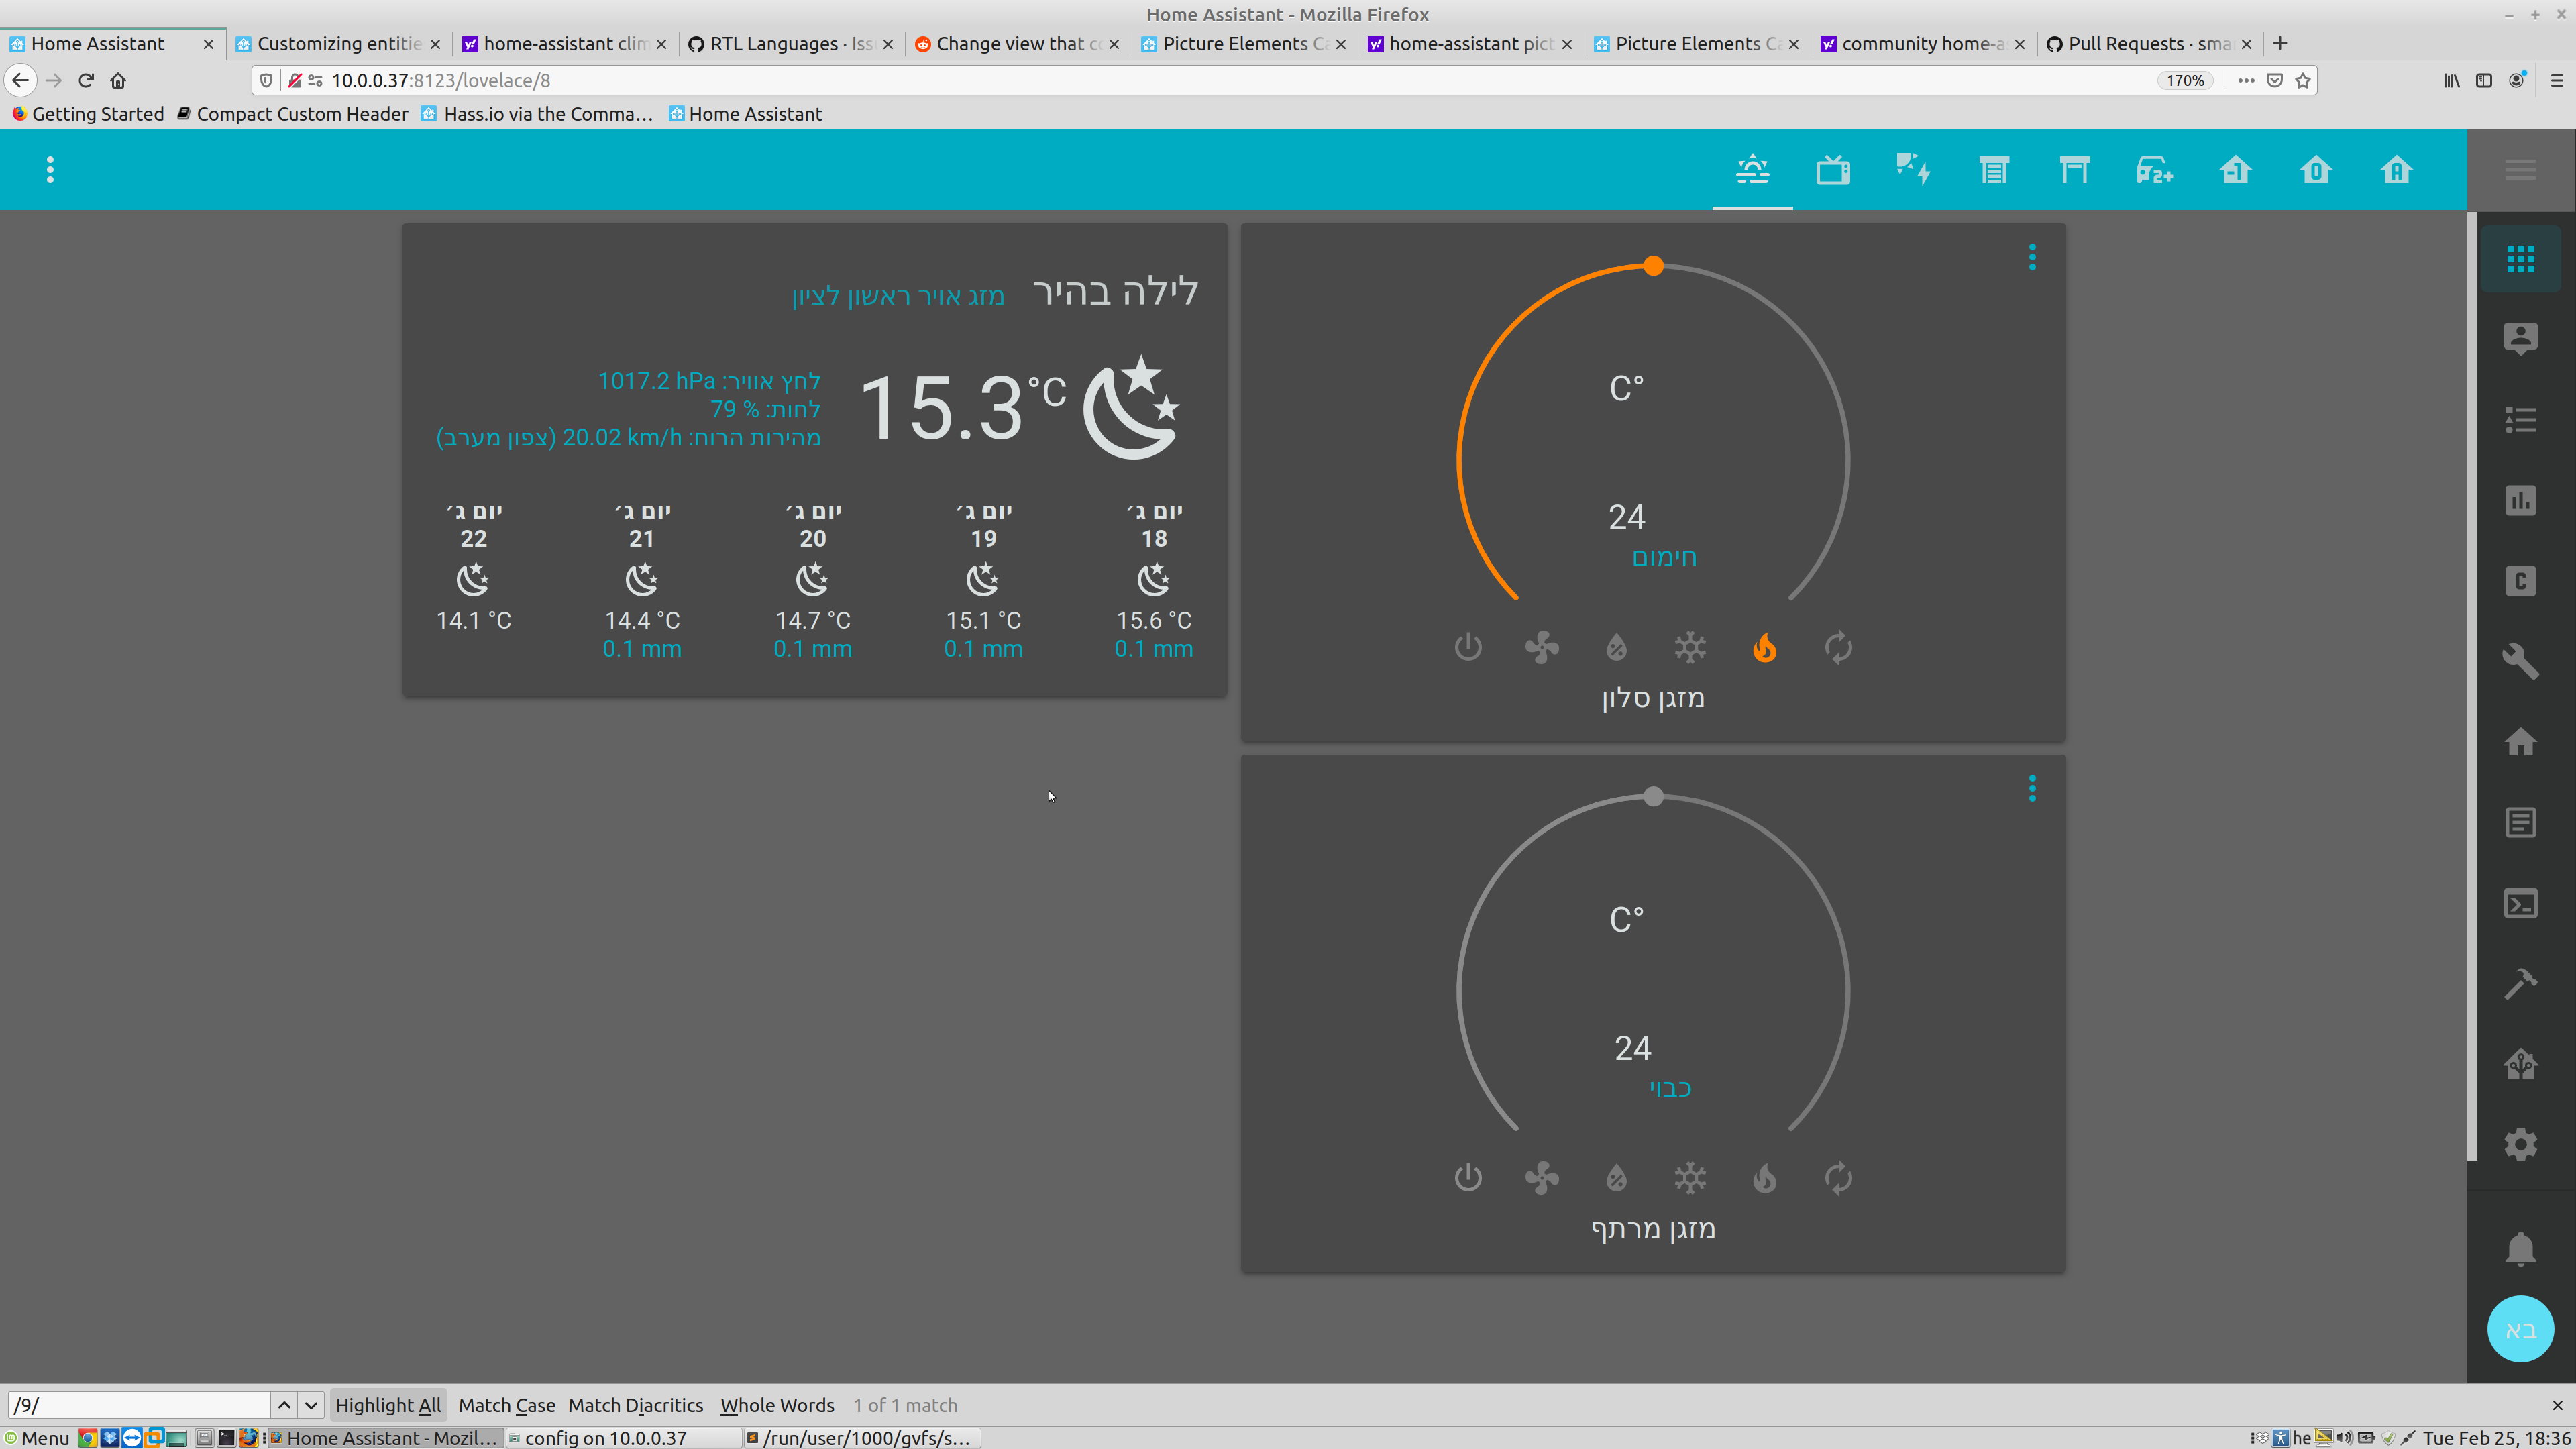This screenshot has height=1449, width=2576.
Task: Enable Match Case in find bar
Action: click(x=506, y=1405)
